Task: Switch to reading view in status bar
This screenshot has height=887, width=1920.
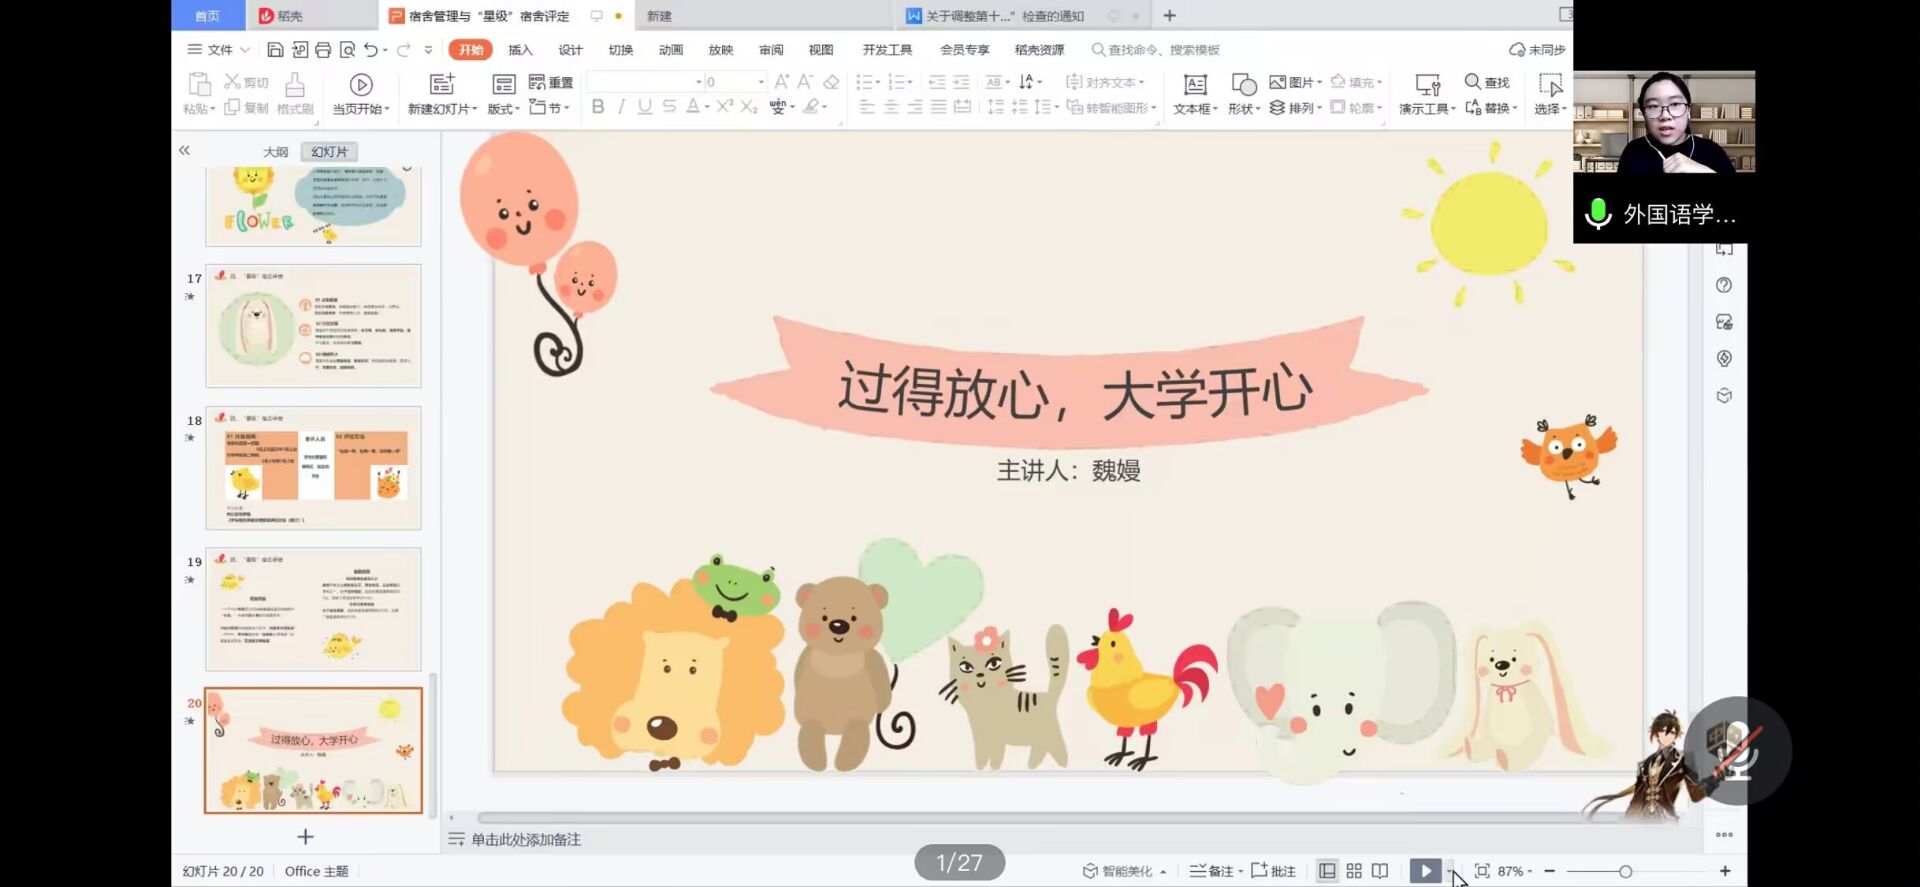Action: [x=1380, y=871]
